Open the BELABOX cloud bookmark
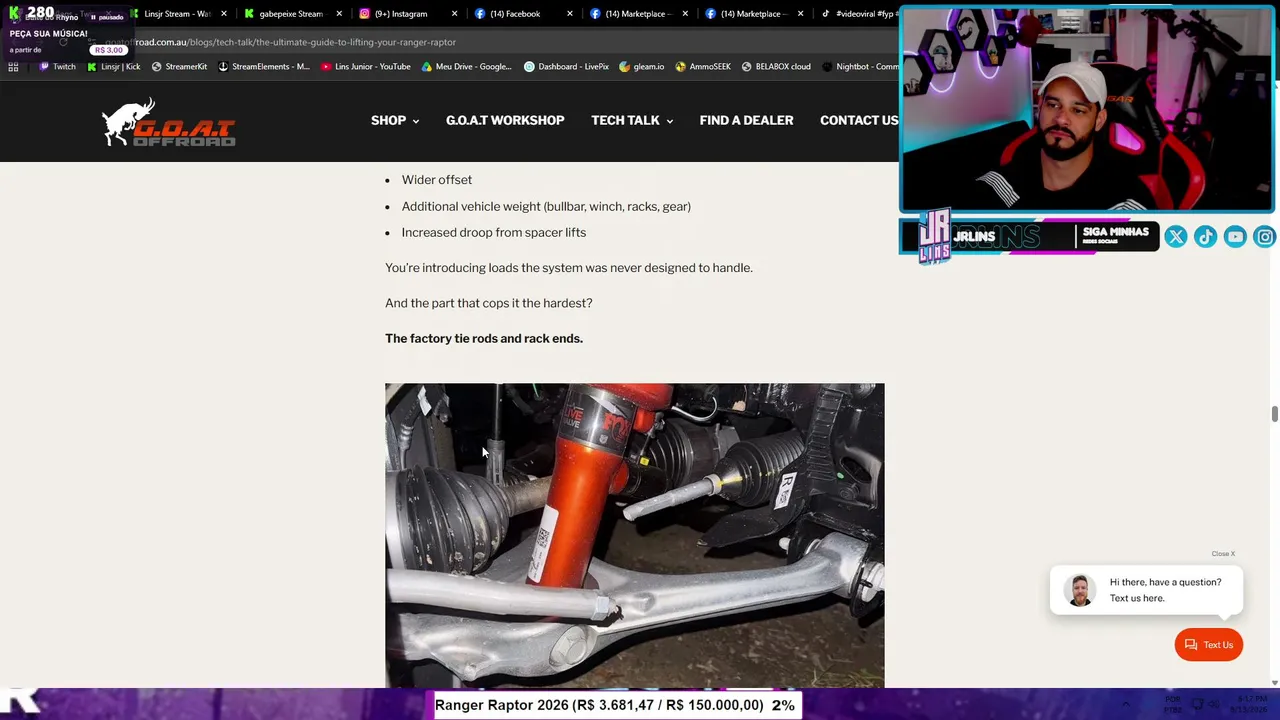Image resolution: width=1280 pixels, height=720 pixels. [776, 67]
